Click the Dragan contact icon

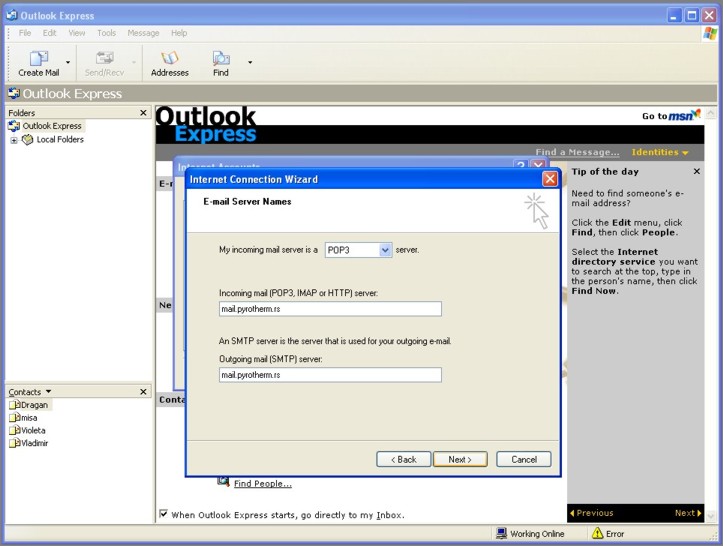point(14,405)
